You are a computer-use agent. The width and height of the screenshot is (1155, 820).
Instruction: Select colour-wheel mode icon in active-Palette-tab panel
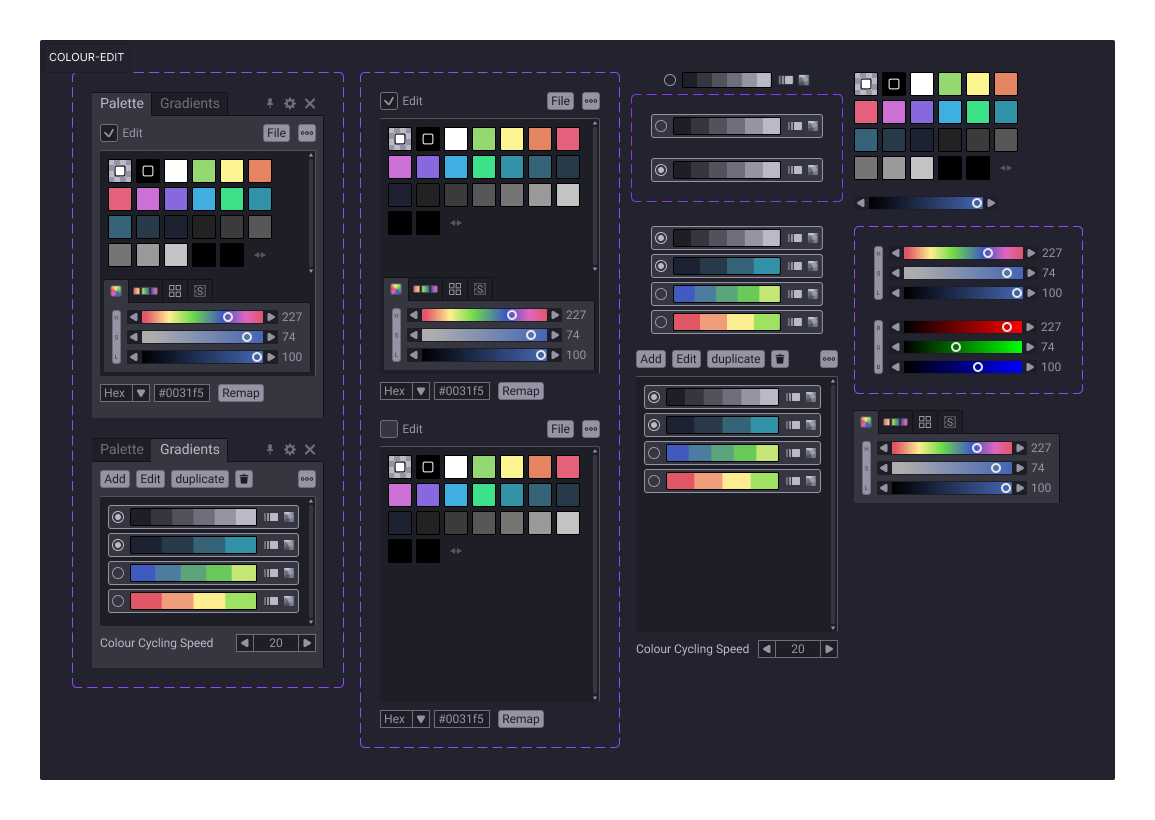click(x=116, y=291)
